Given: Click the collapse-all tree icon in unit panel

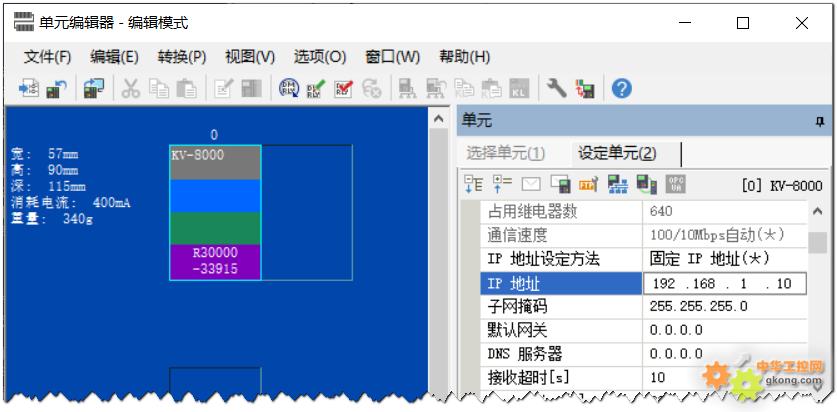Looking at the screenshot, I should coord(473,185).
